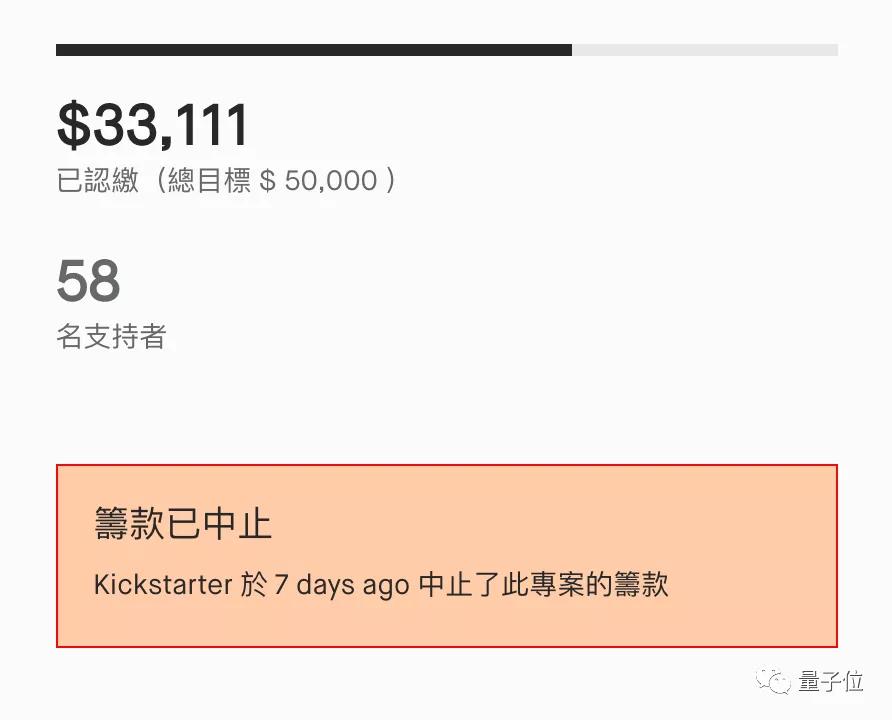Click the black funding progress bar
This screenshot has width=892, height=720.
(x=313, y=47)
